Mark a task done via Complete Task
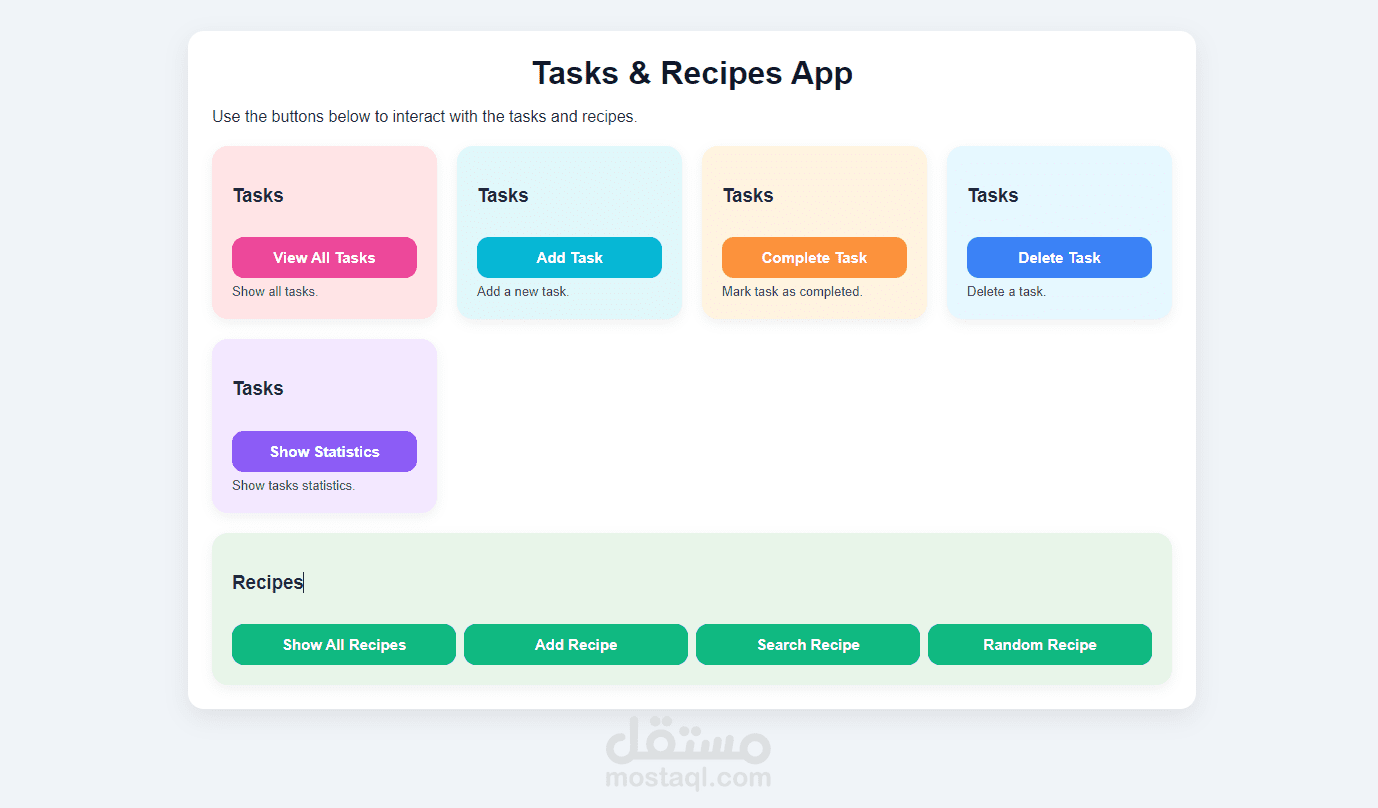Image resolution: width=1378 pixels, height=808 pixels. (x=814, y=257)
